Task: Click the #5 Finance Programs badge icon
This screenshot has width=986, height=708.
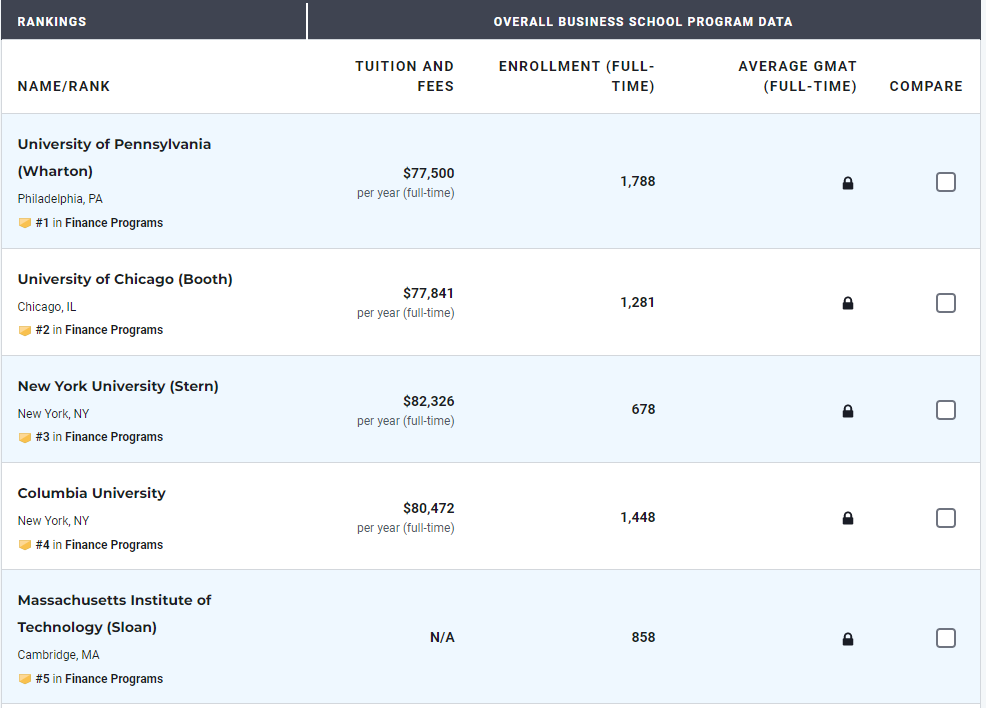Action: pyautogui.click(x=25, y=679)
